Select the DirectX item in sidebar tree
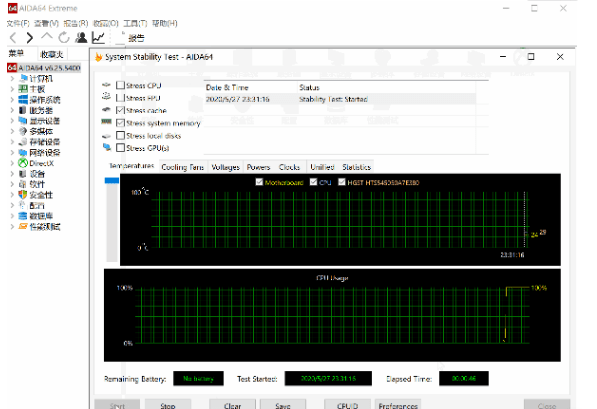Screen dimensions: 597x409 pyautogui.click(x=42, y=163)
